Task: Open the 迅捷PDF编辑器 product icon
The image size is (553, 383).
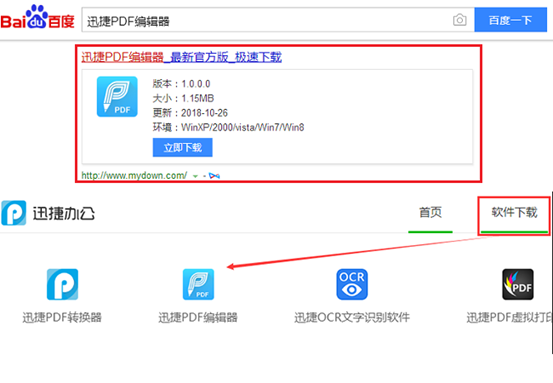Action: [198, 284]
